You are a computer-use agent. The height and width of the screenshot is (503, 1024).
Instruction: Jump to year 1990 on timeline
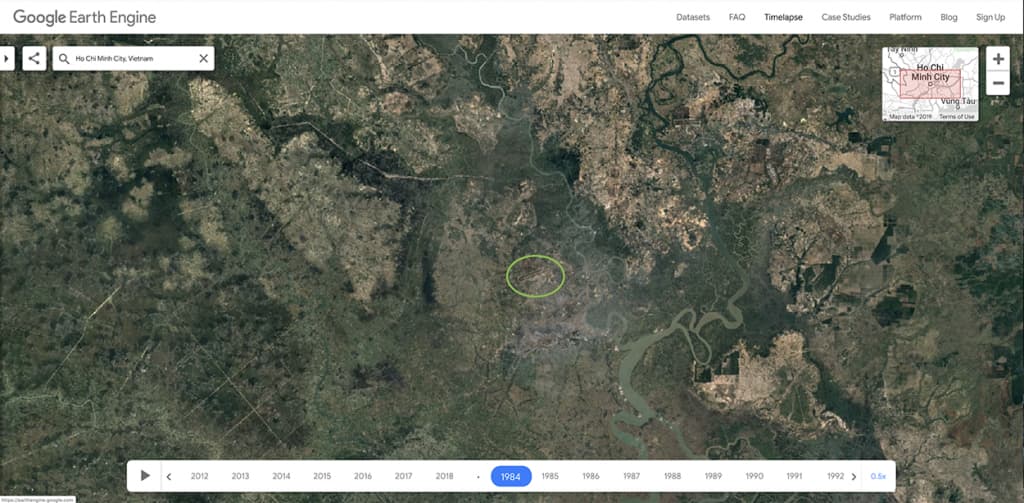754,476
